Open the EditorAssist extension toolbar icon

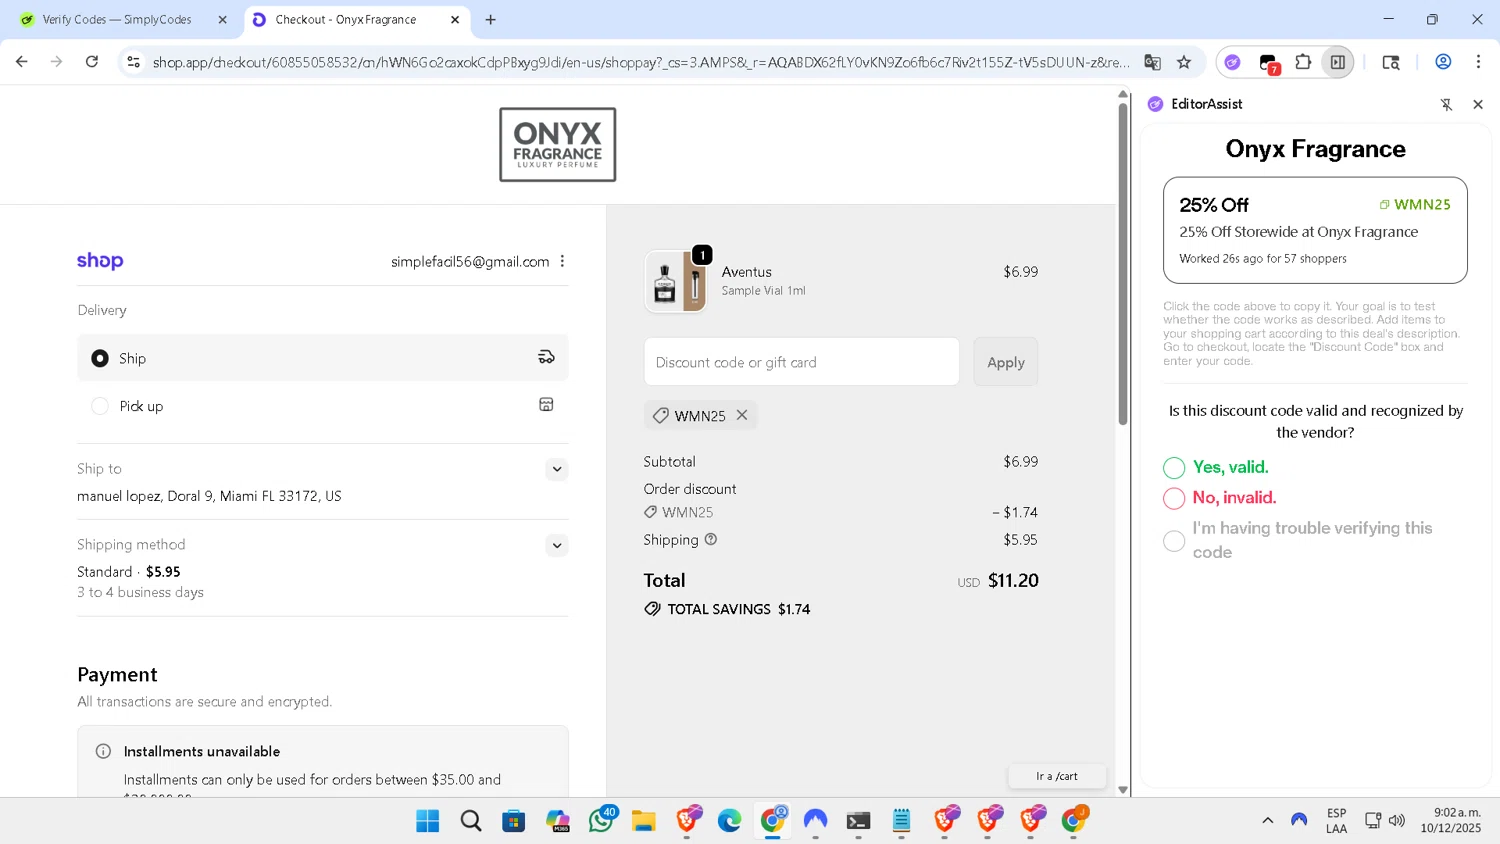tap(1233, 62)
